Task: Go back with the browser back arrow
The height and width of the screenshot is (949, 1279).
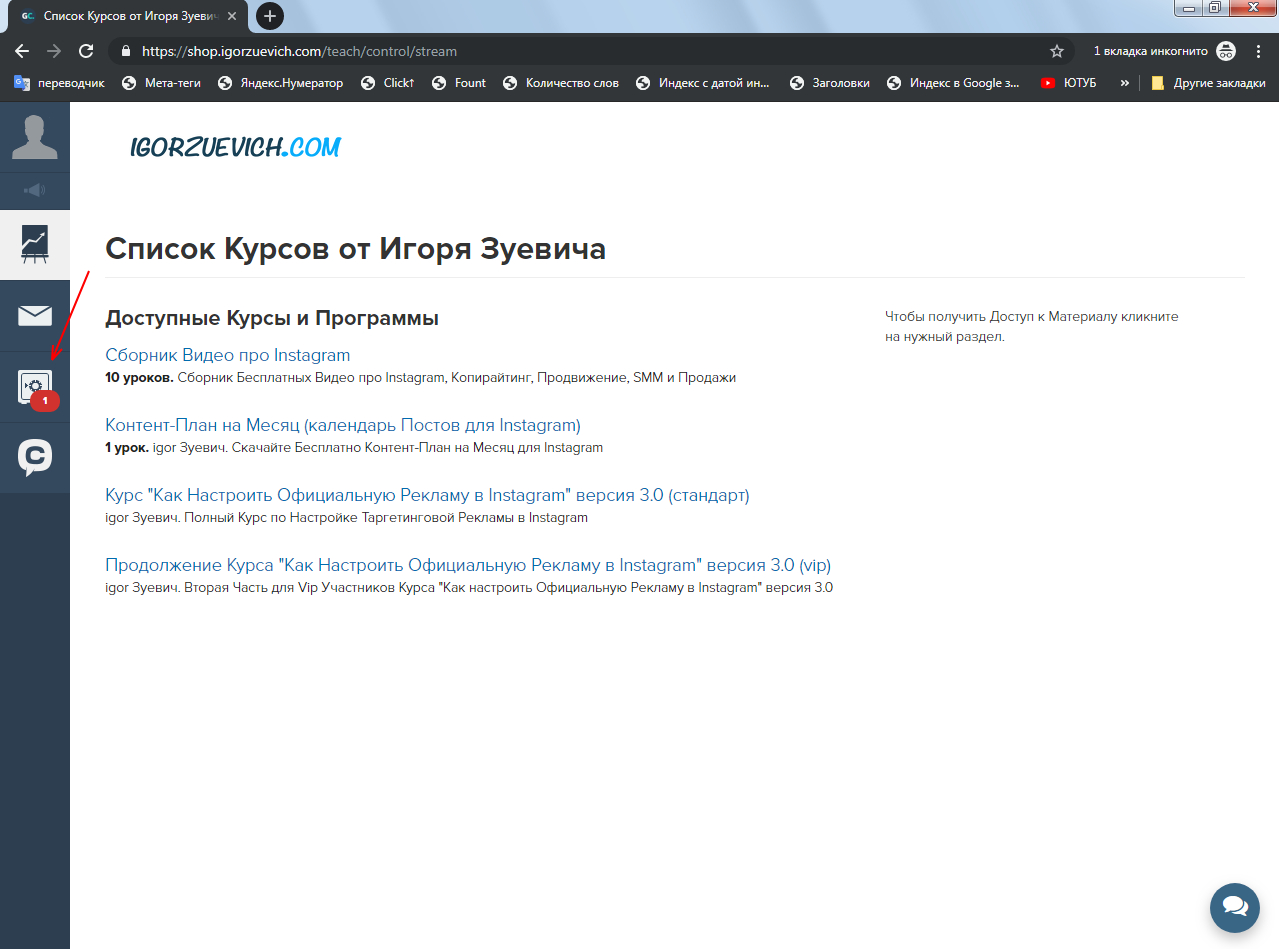Action: click(x=22, y=51)
